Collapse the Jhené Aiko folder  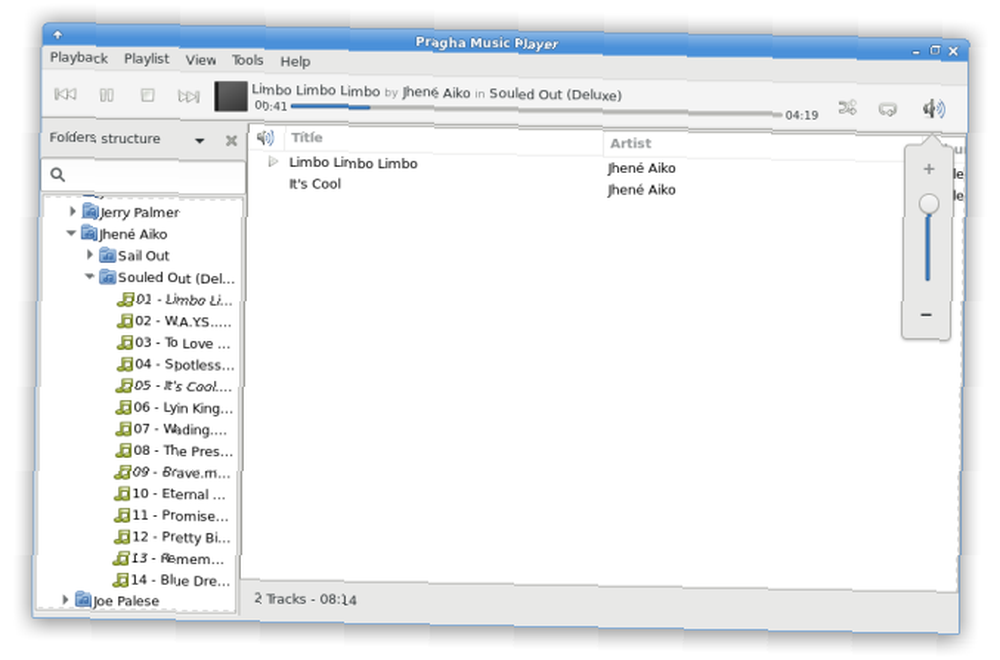tap(71, 233)
